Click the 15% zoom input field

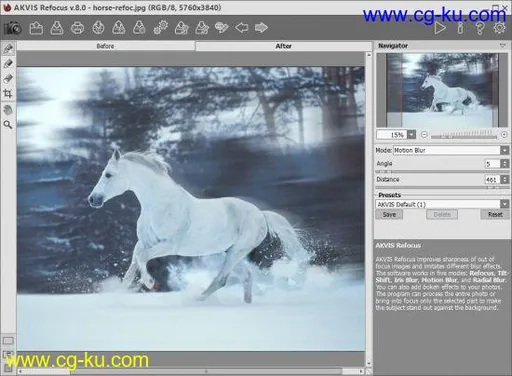392,135
